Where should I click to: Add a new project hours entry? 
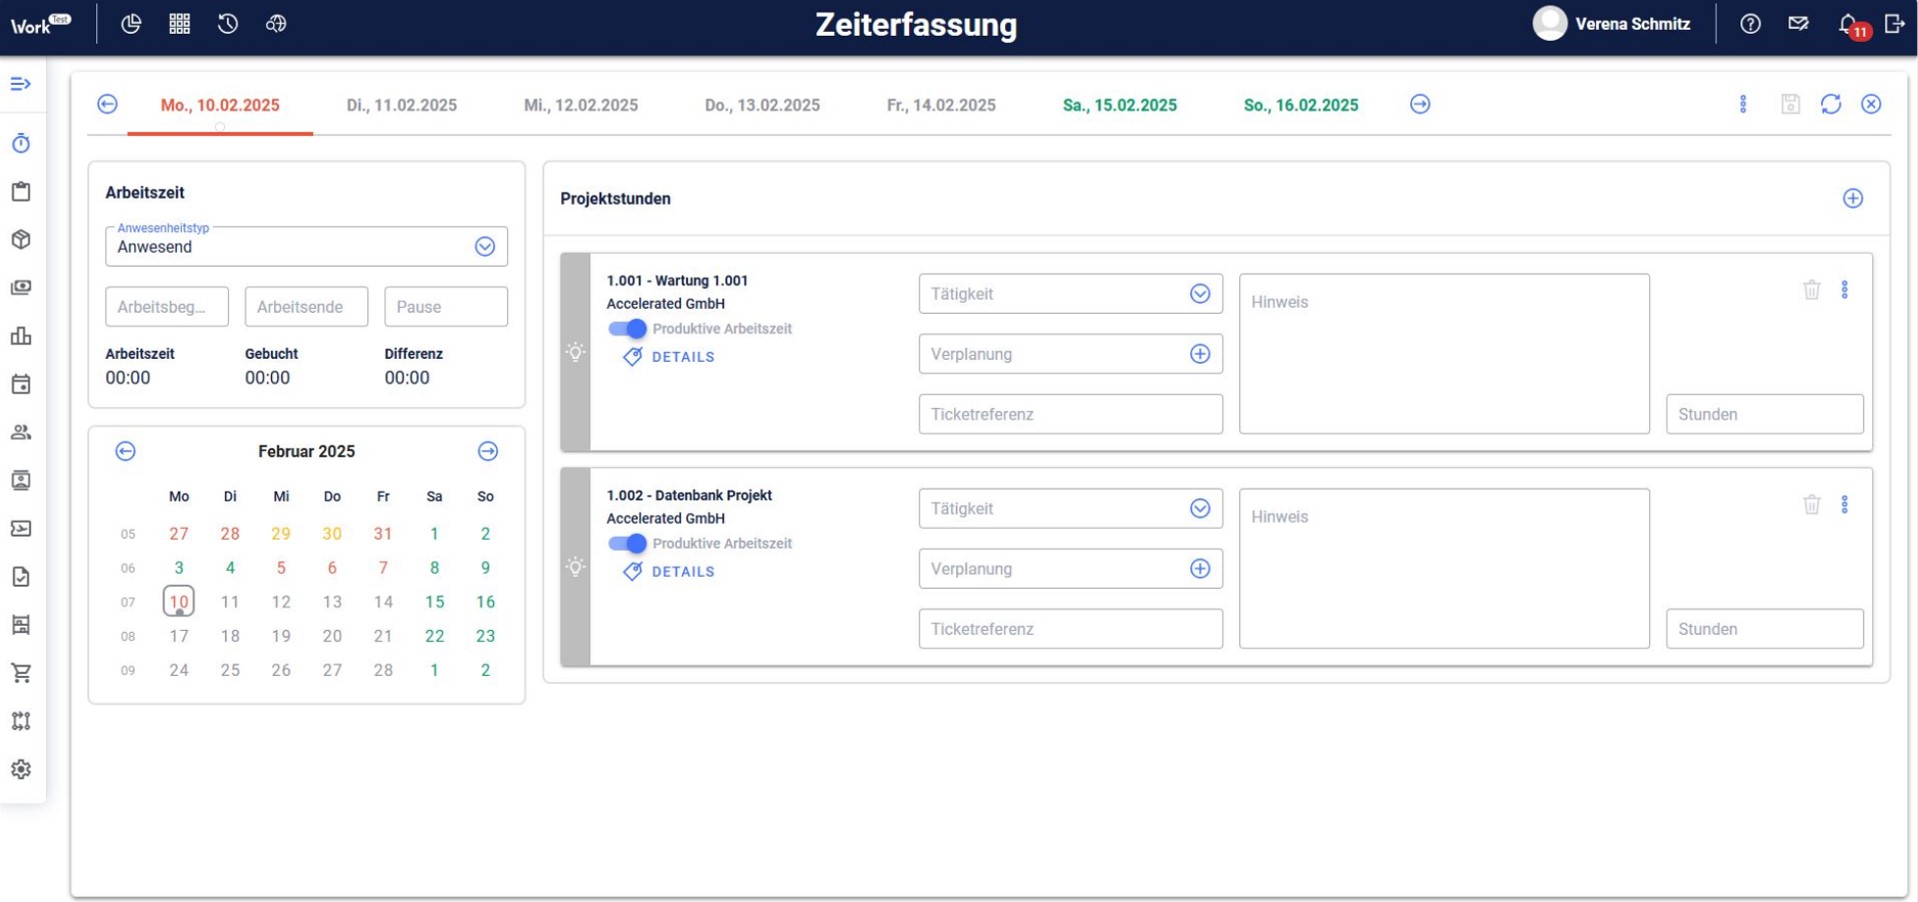click(1853, 198)
